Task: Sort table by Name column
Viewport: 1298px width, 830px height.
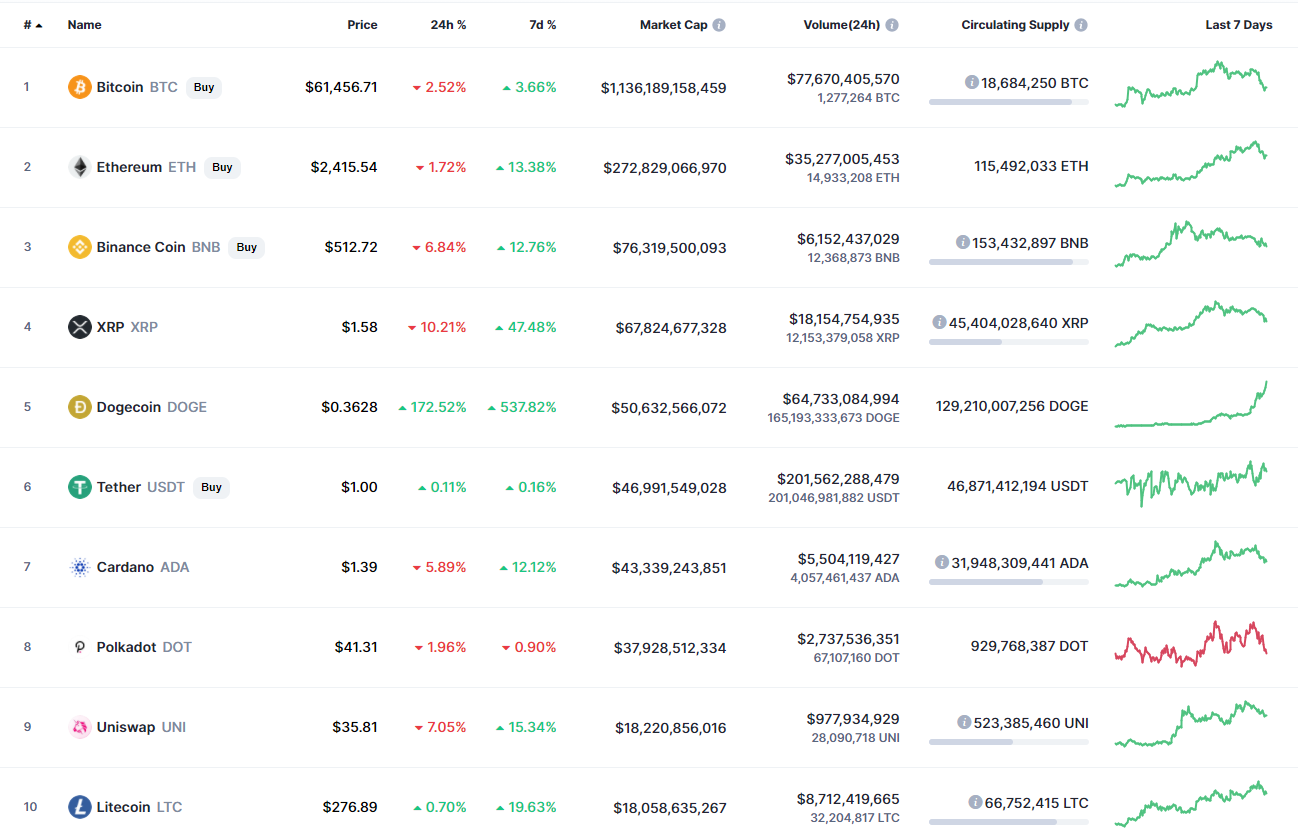Action: click(84, 25)
